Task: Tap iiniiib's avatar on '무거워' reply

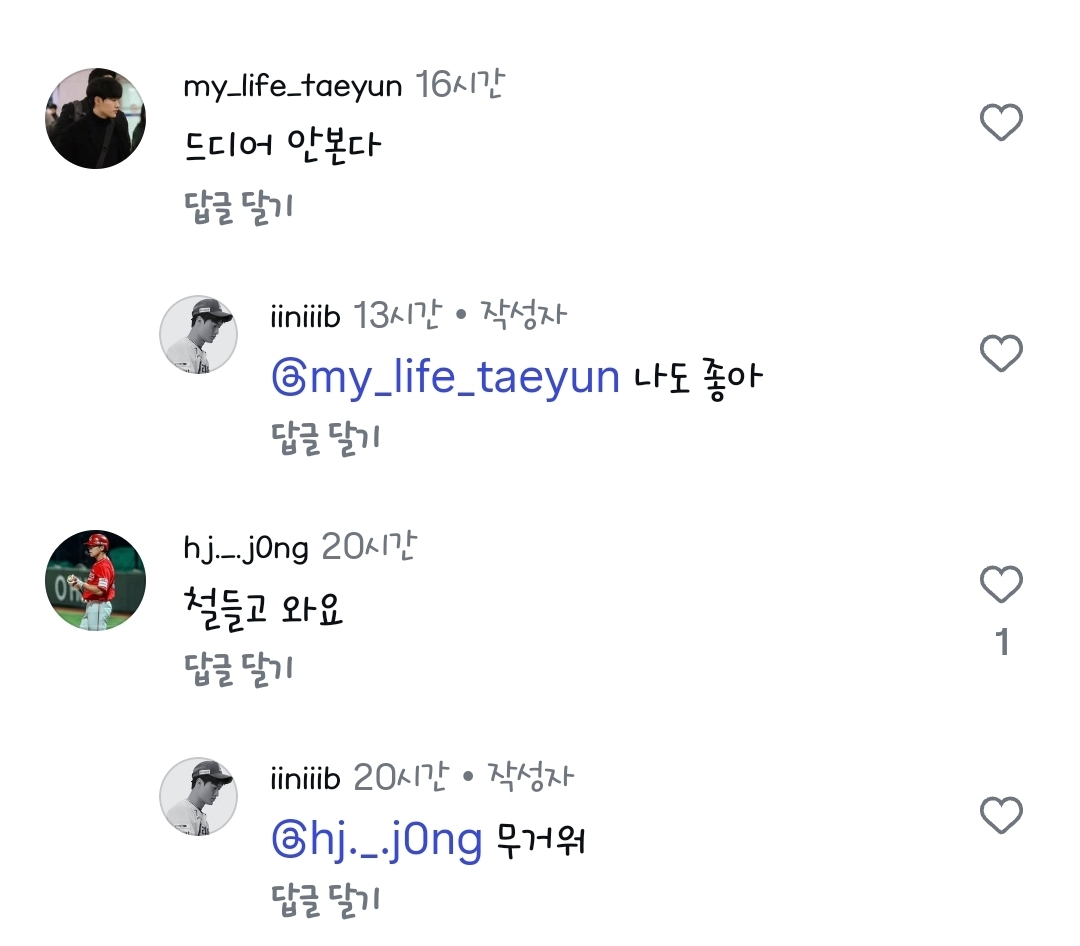Action: pyautogui.click(x=198, y=796)
